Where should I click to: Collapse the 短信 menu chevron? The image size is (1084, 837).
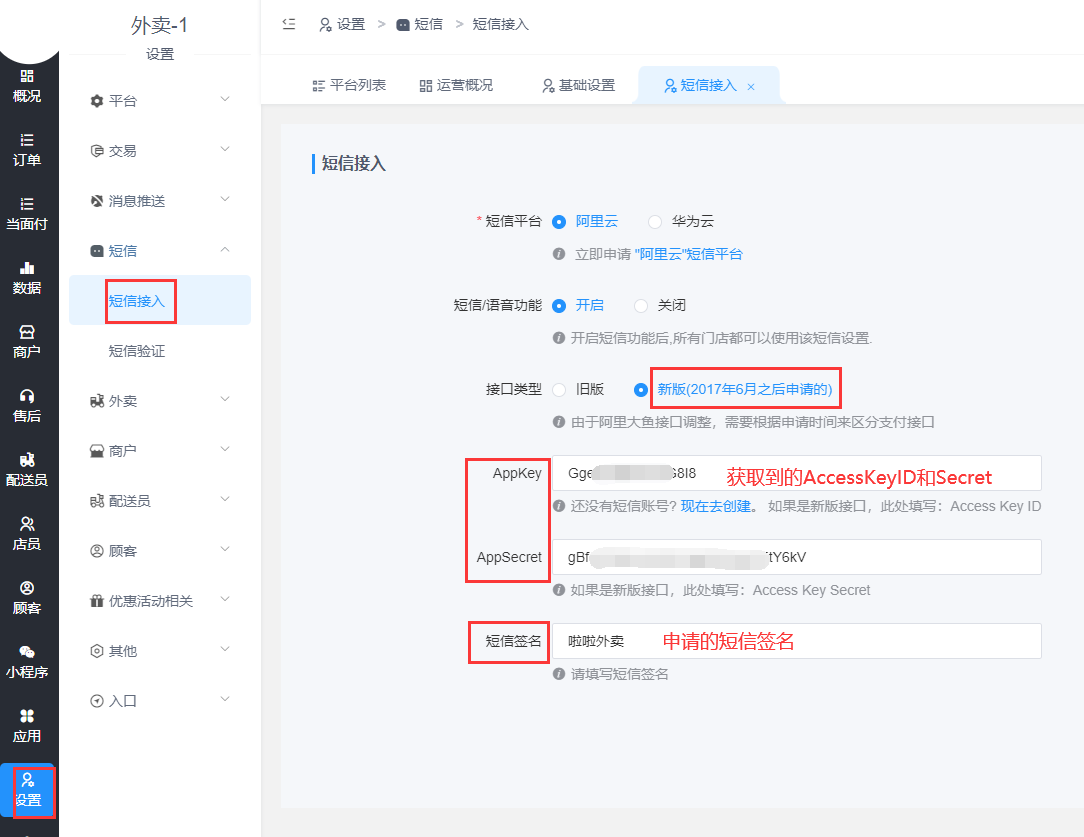coord(225,250)
